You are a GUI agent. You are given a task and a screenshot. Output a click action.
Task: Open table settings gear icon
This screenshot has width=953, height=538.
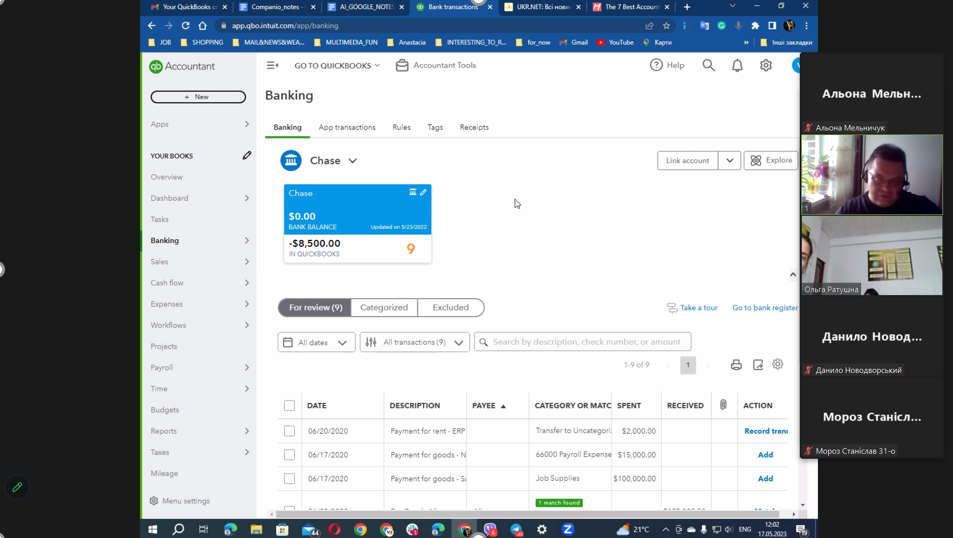click(x=777, y=364)
